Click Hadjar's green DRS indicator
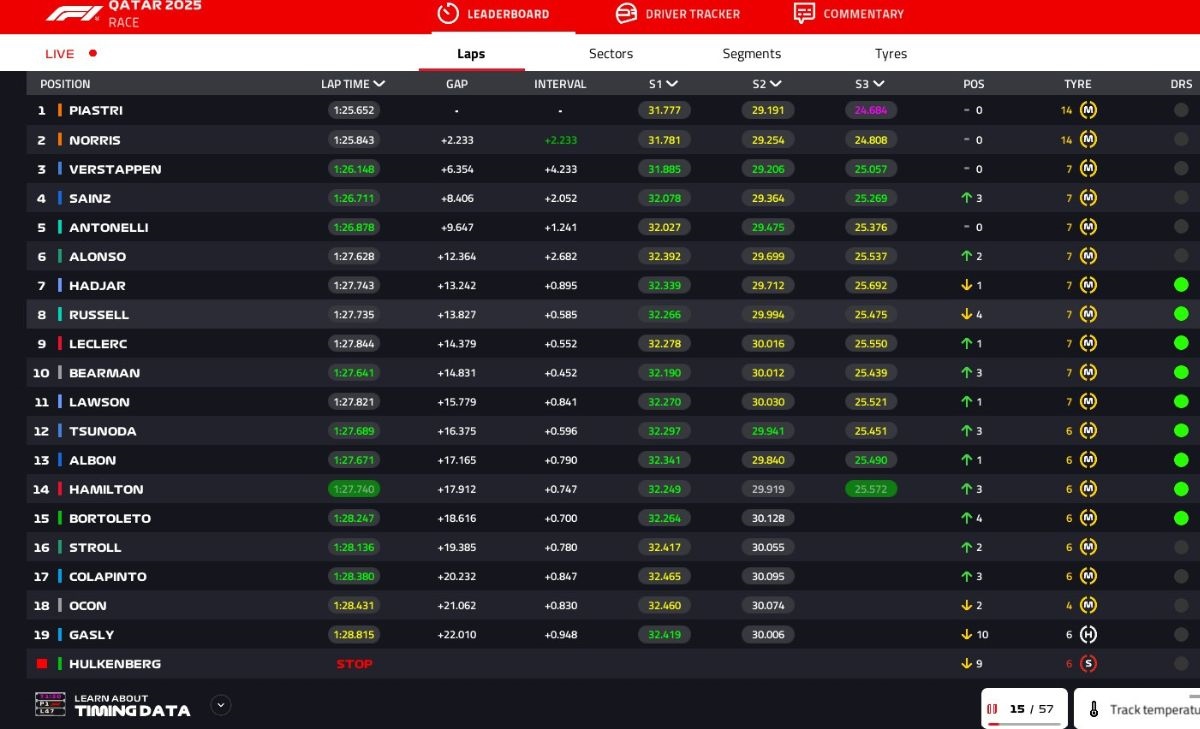This screenshot has height=729, width=1200. pyautogui.click(x=1181, y=285)
